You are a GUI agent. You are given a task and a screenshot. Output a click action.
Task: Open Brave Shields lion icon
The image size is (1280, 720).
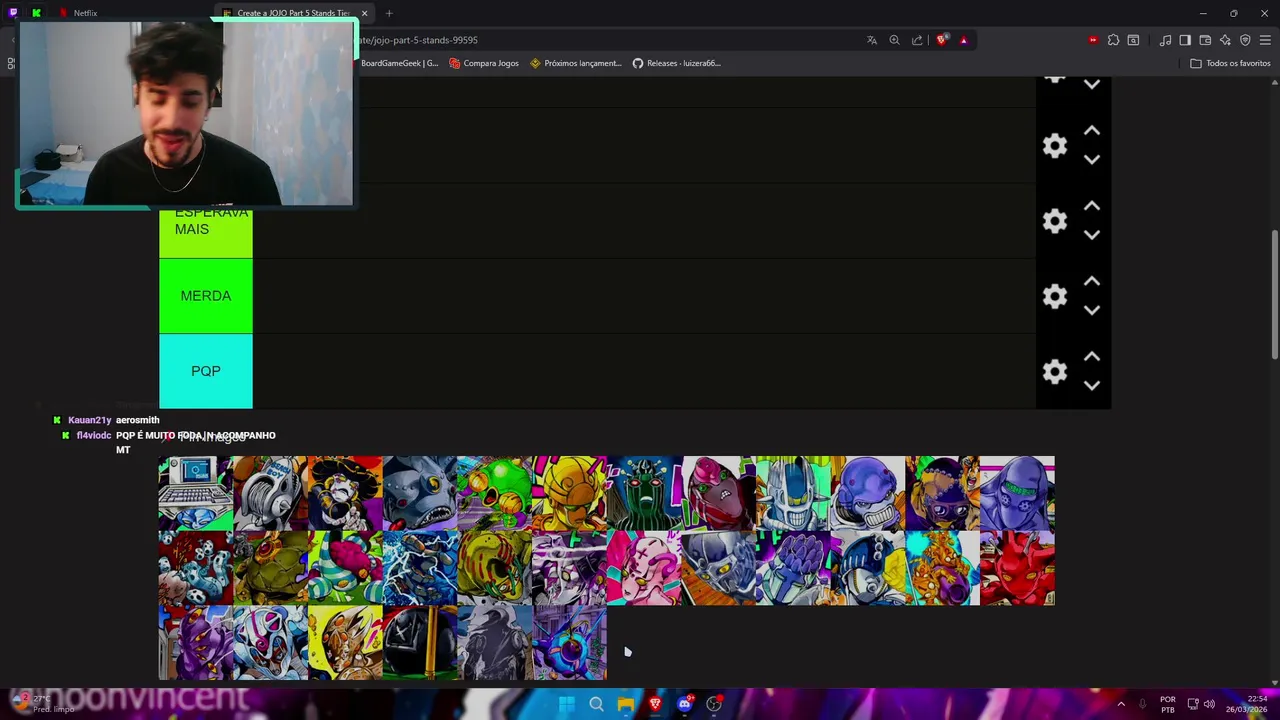click(942, 40)
